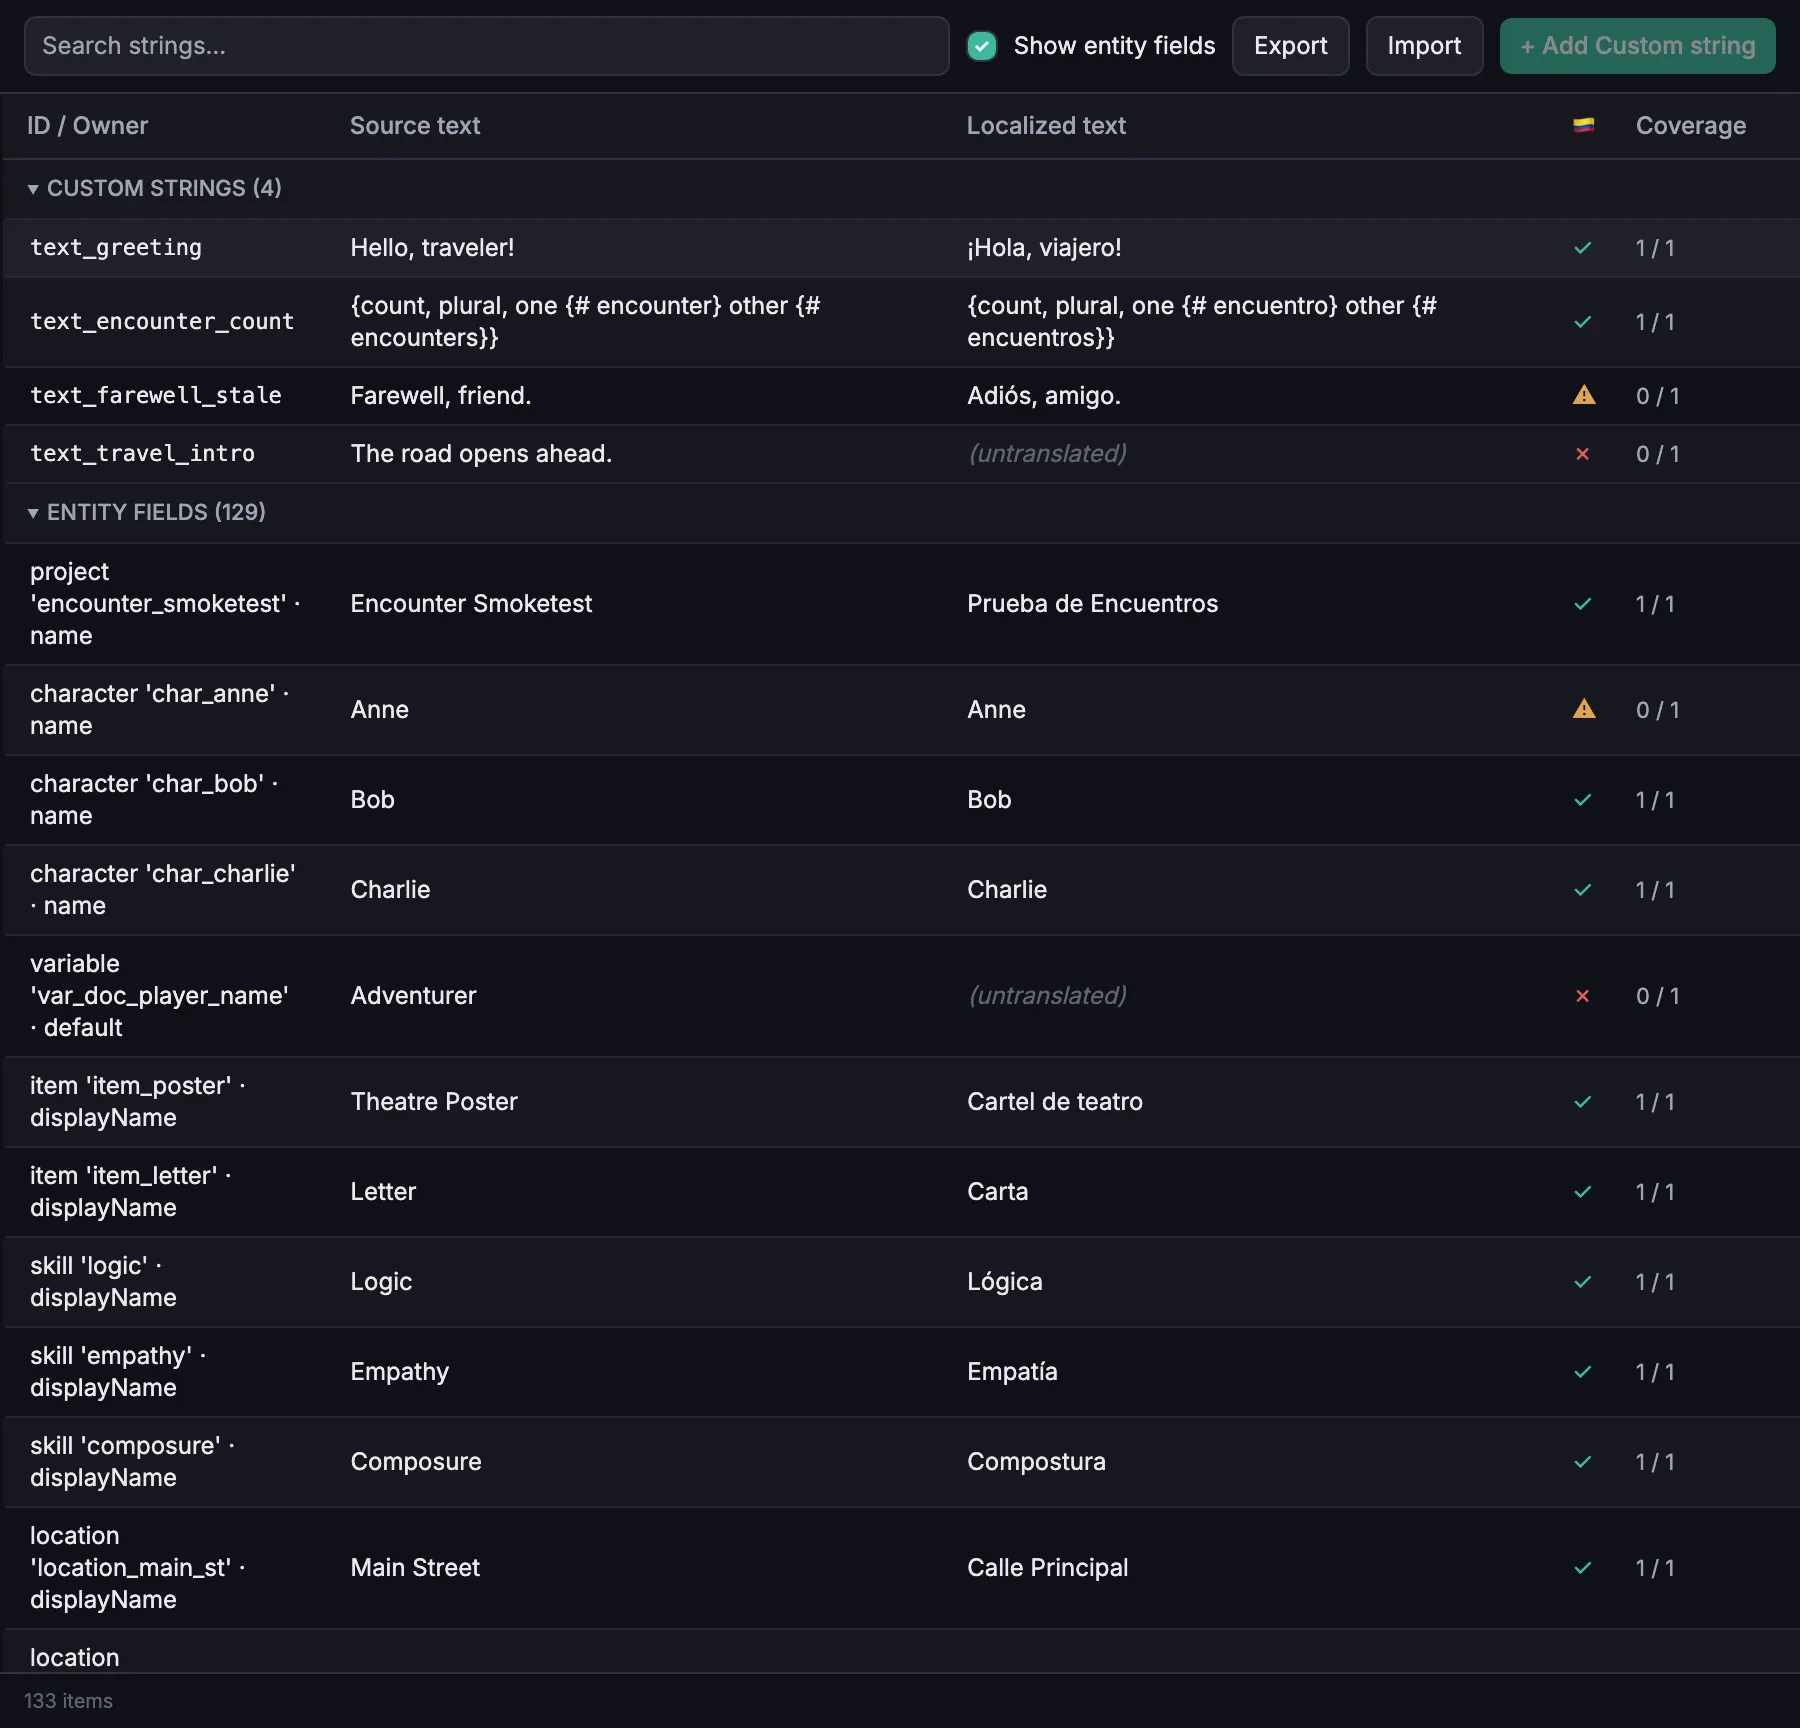1800x1728 pixels.
Task: Click the untranslated cell for Adventurer
Action: pyautogui.click(x=1047, y=996)
